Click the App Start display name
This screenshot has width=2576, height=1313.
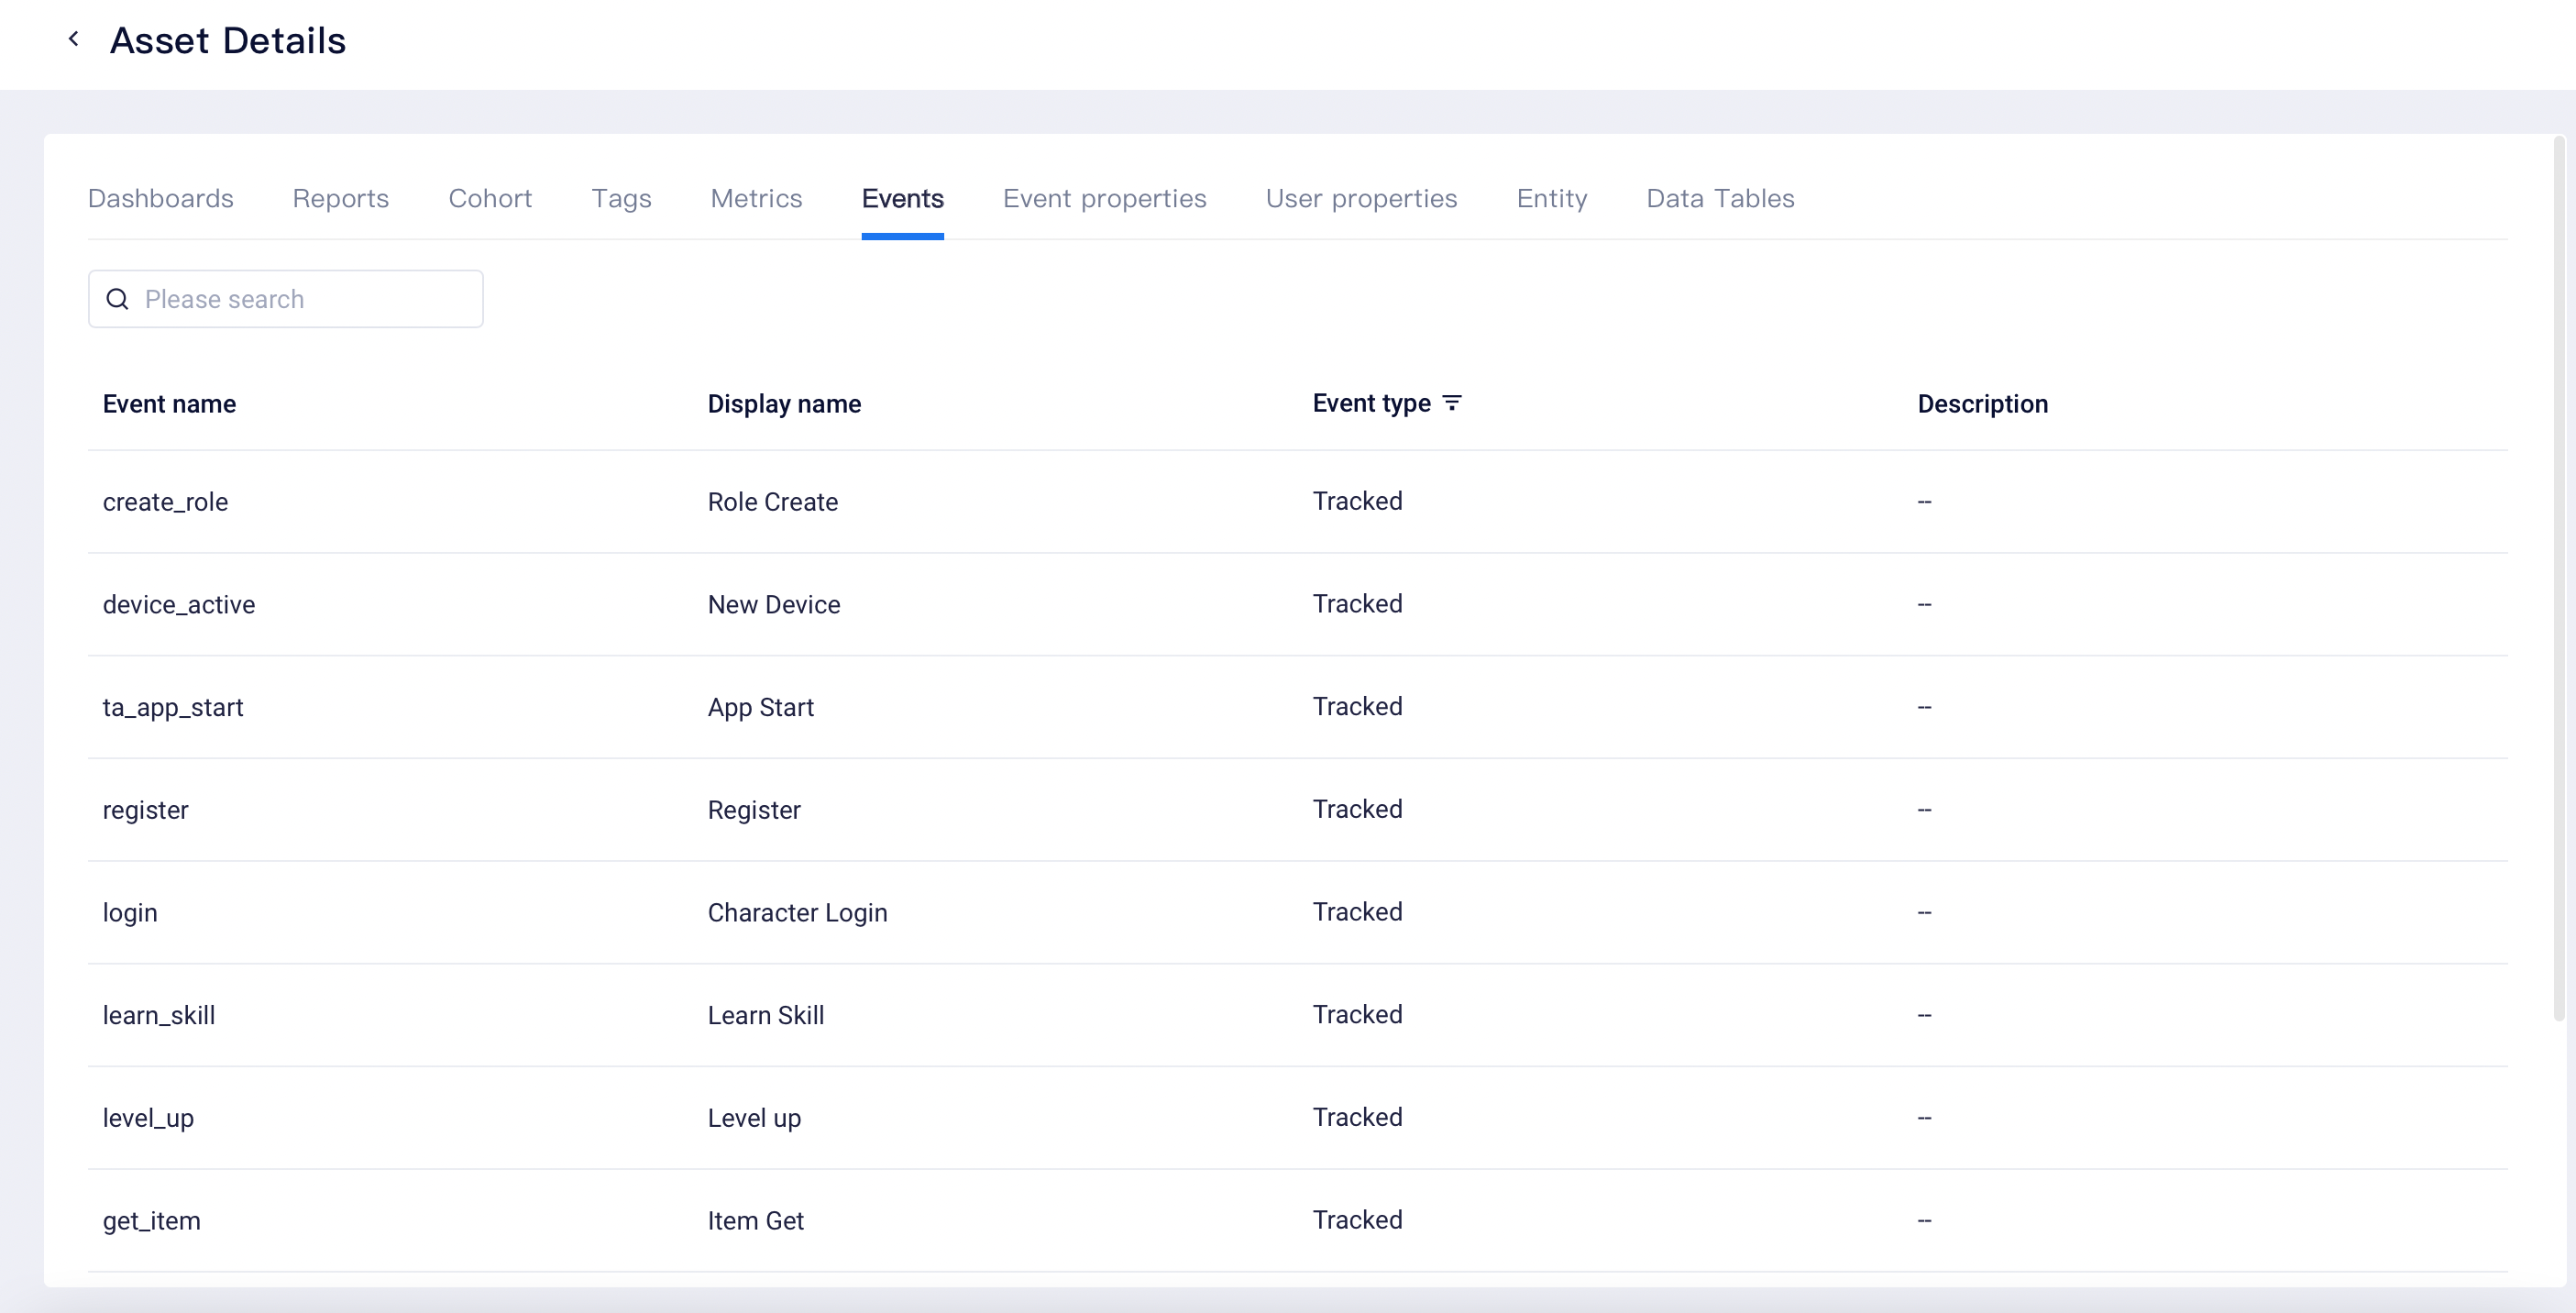761,707
